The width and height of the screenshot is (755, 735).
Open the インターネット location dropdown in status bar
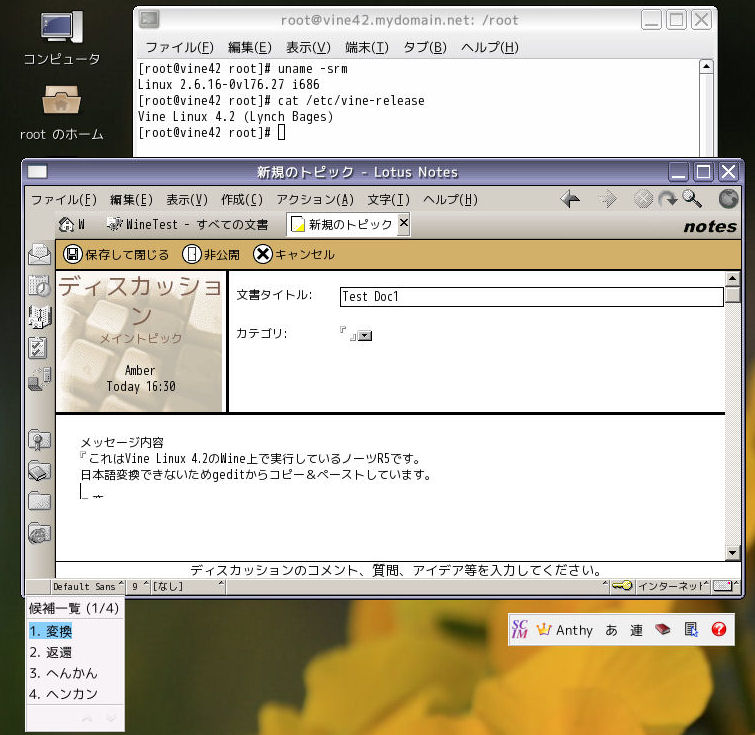click(x=673, y=586)
